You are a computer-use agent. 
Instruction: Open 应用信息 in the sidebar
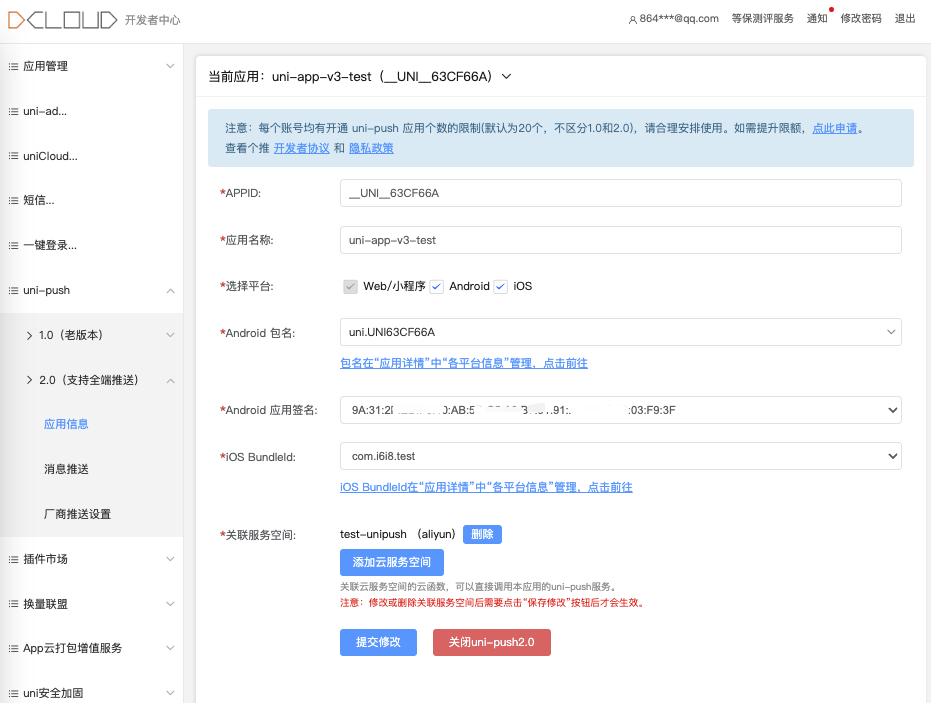(66, 424)
